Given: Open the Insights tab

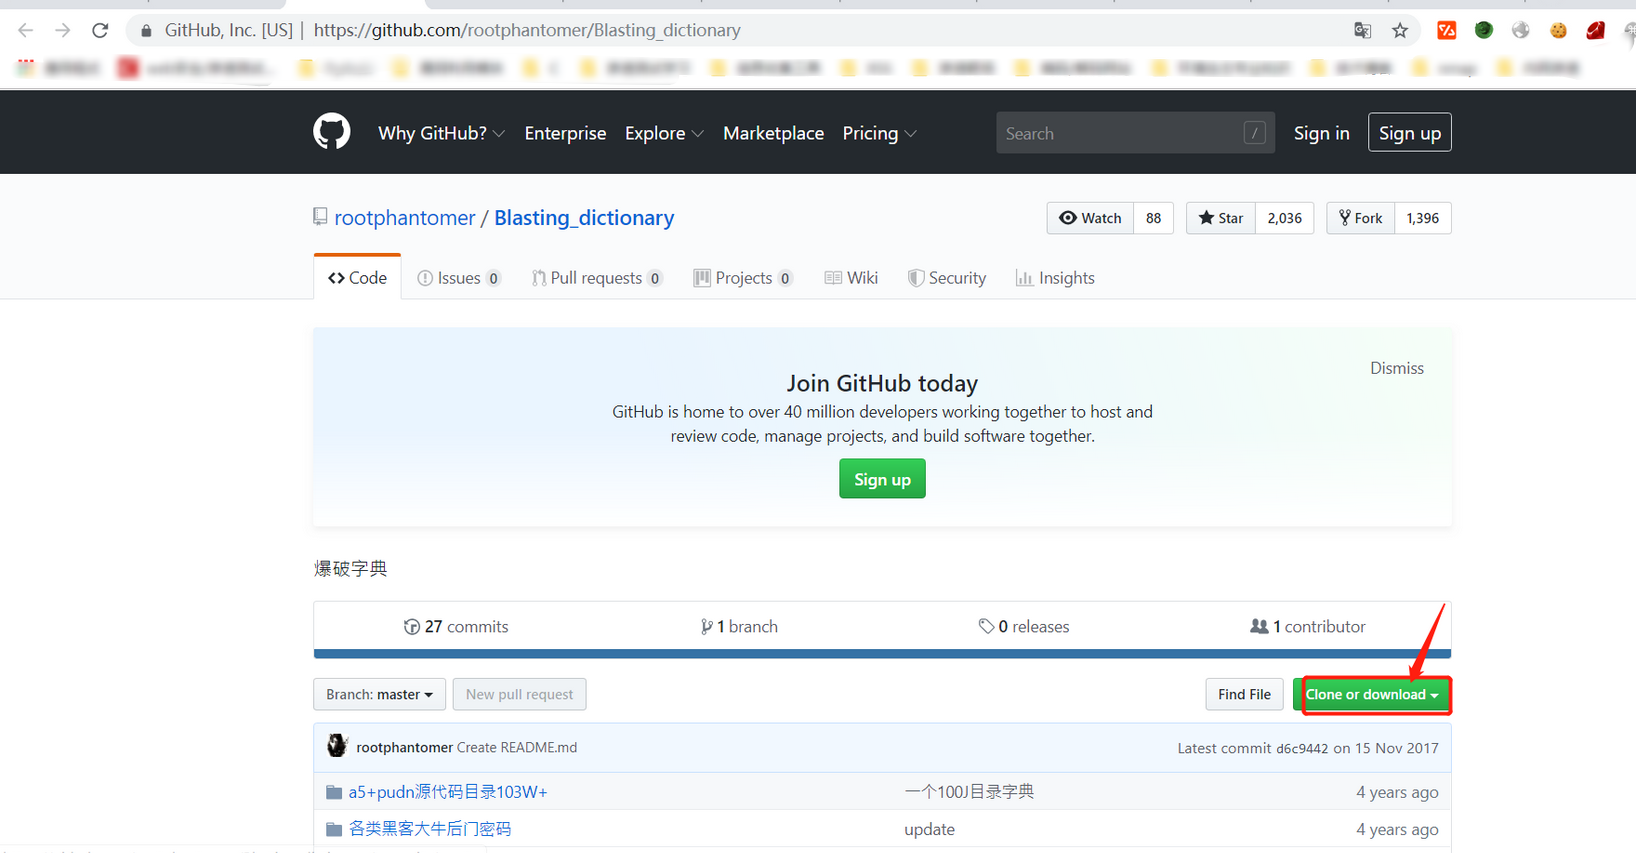Looking at the screenshot, I should pyautogui.click(x=1055, y=278).
